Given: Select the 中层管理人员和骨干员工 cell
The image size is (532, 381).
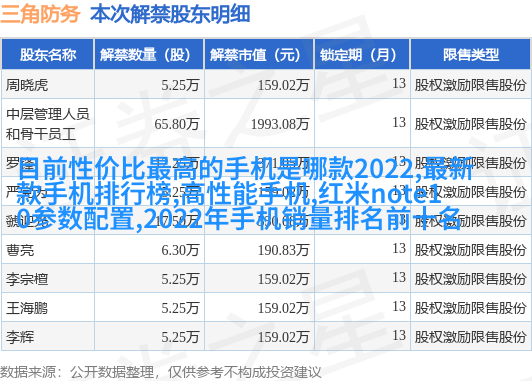Looking at the screenshot, I should [x=48, y=124].
